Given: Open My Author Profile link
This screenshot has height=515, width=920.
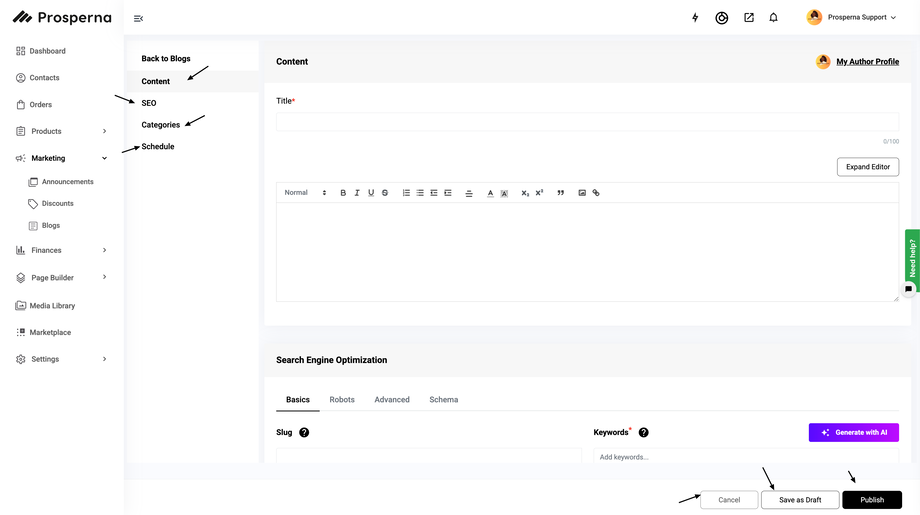Looking at the screenshot, I should (x=868, y=62).
